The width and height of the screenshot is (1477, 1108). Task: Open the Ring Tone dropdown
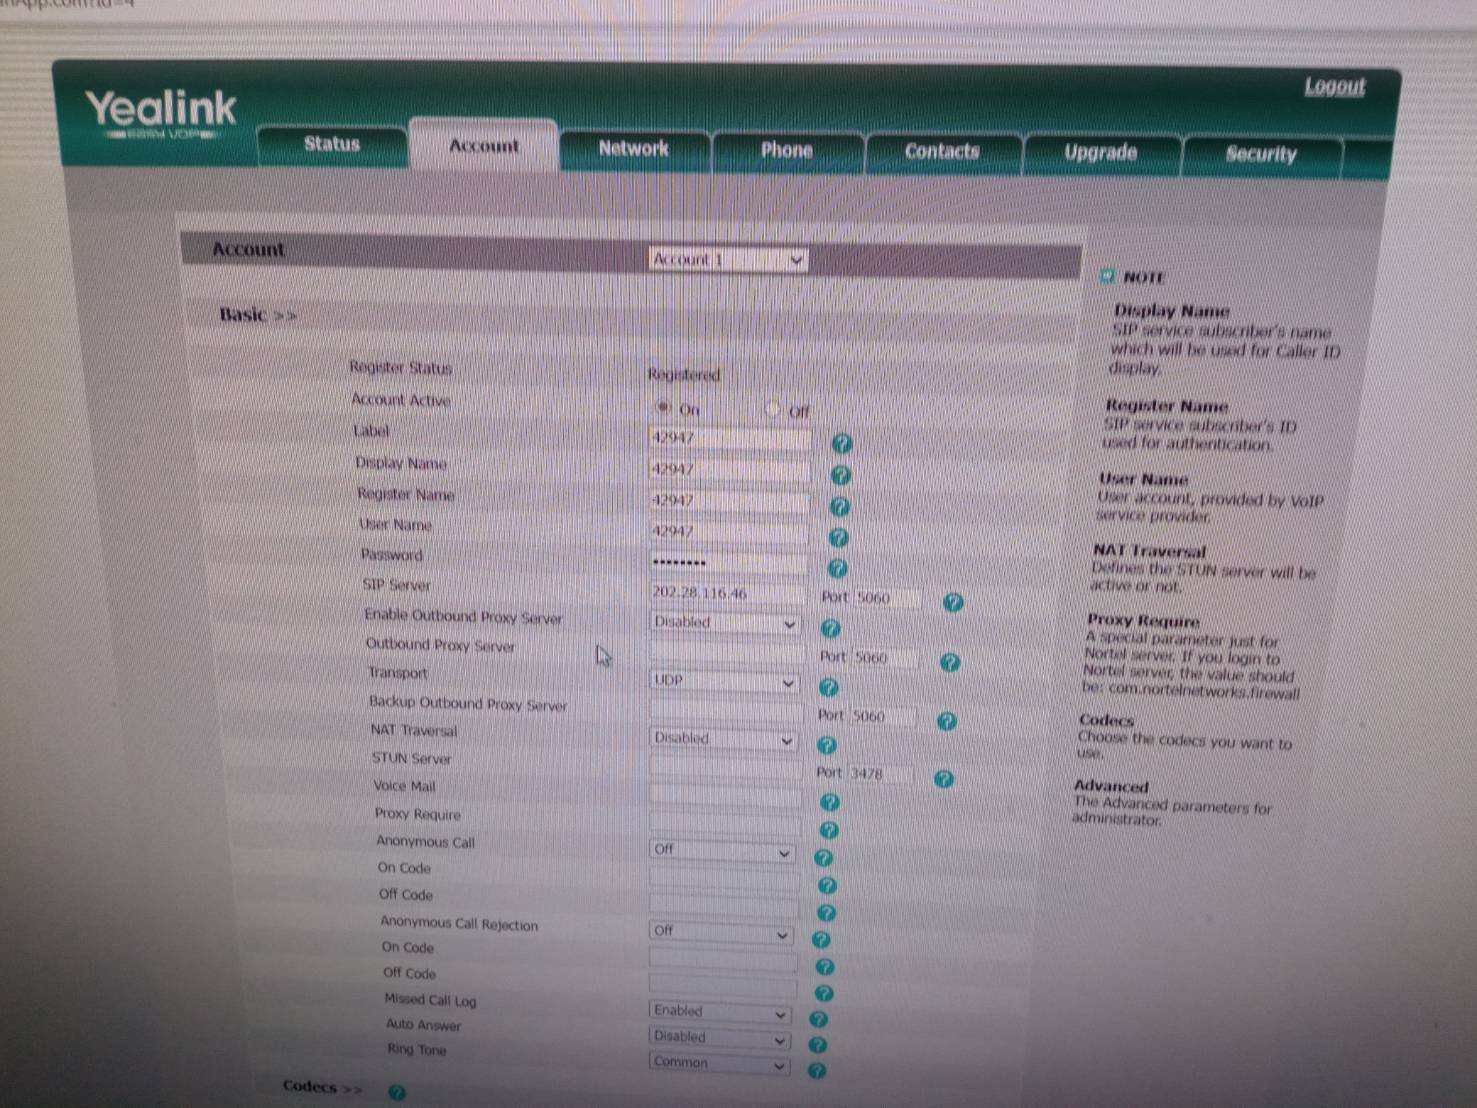click(719, 1063)
